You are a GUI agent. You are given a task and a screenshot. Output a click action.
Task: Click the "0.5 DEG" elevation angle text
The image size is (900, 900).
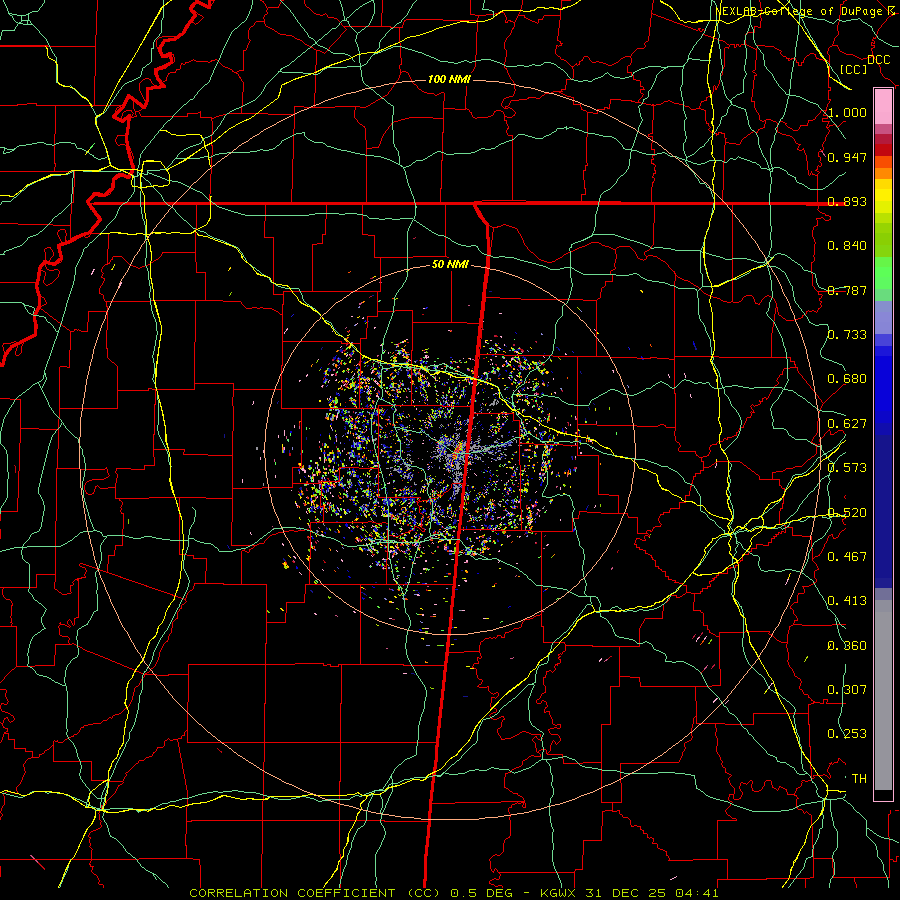coord(481,893)
